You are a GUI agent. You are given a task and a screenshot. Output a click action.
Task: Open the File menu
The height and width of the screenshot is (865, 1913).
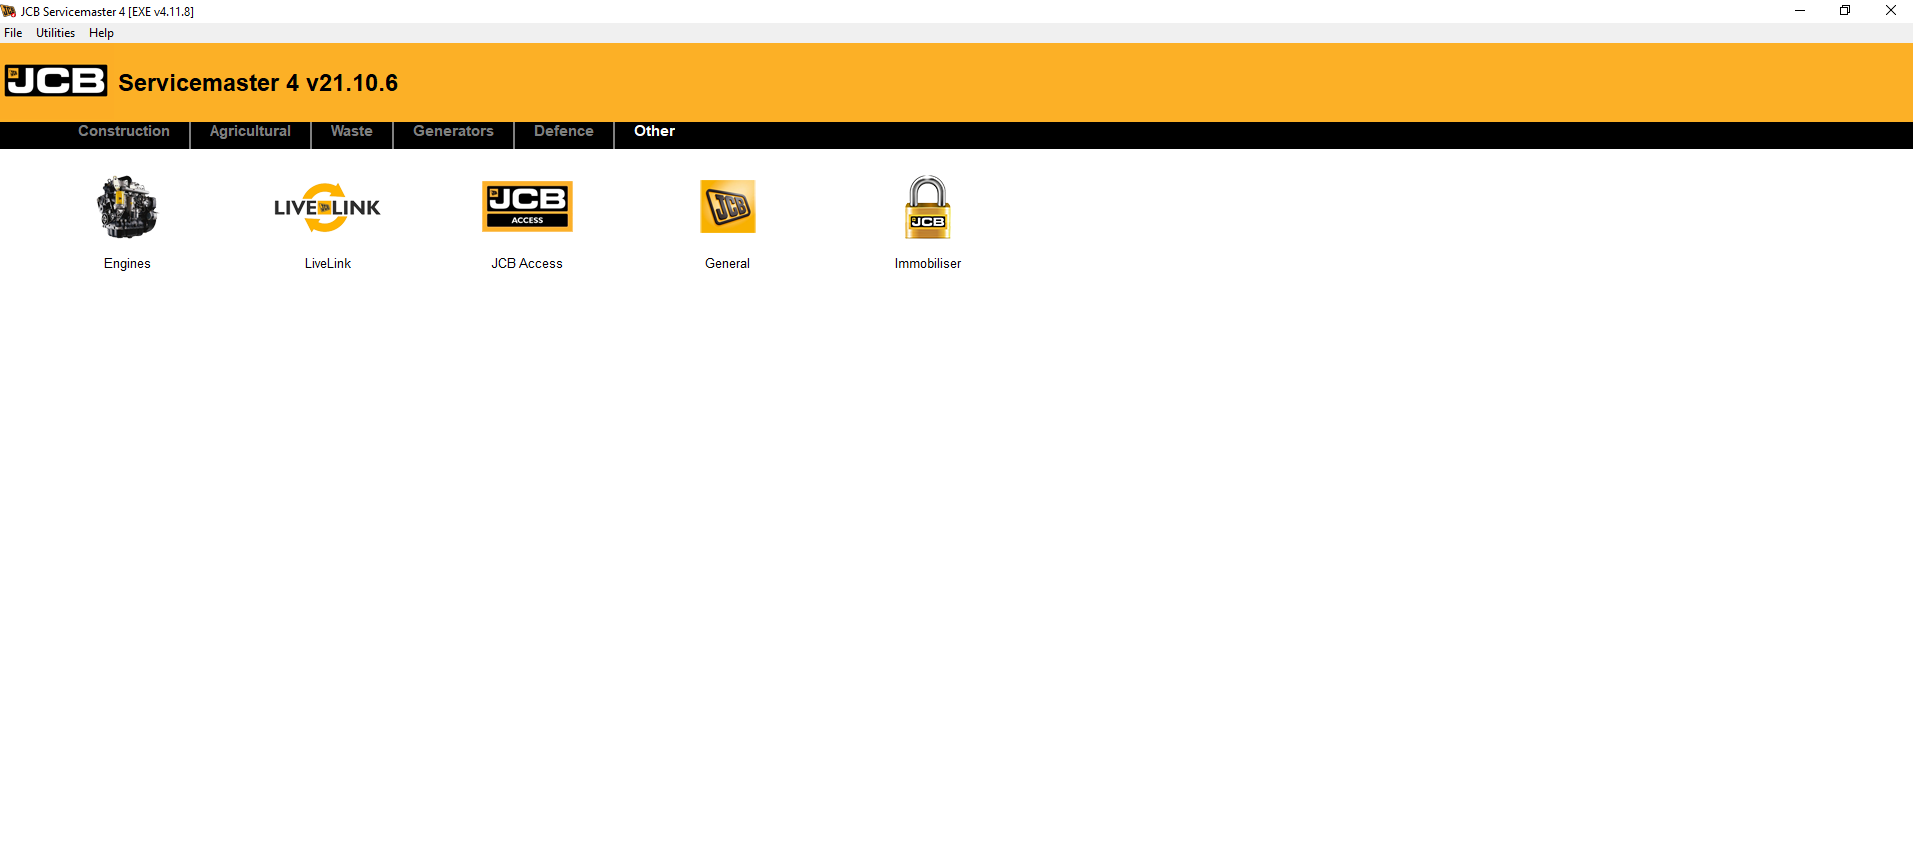point(13,33)
